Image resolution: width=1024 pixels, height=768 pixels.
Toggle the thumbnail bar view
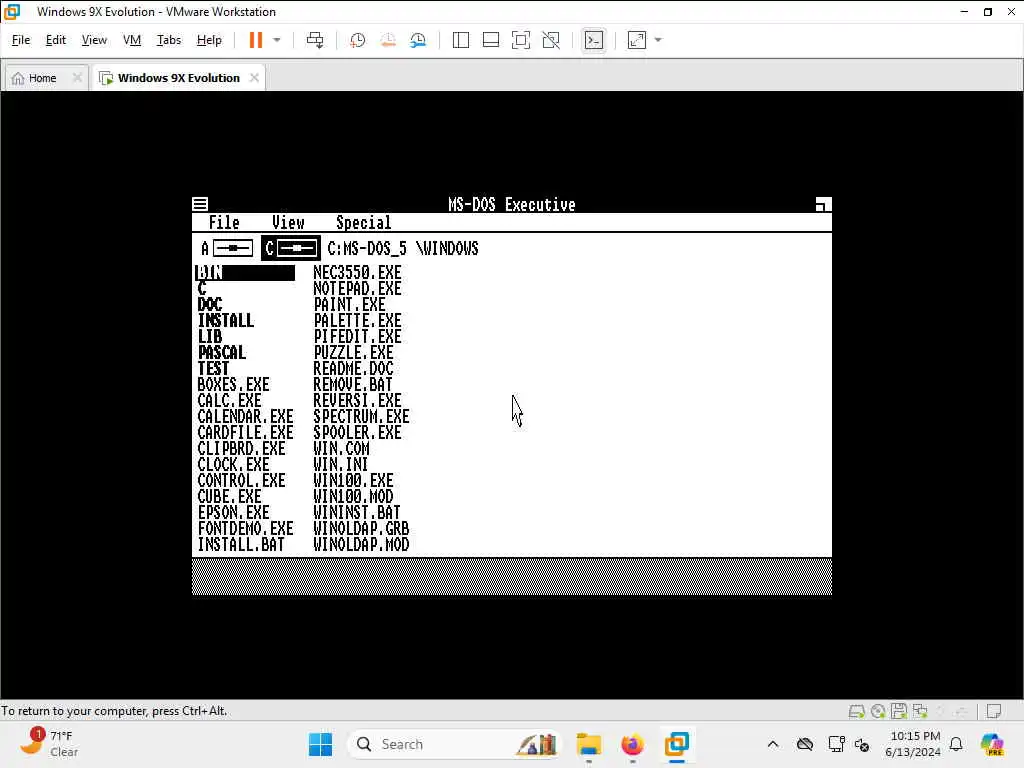[x=490, y=40]
